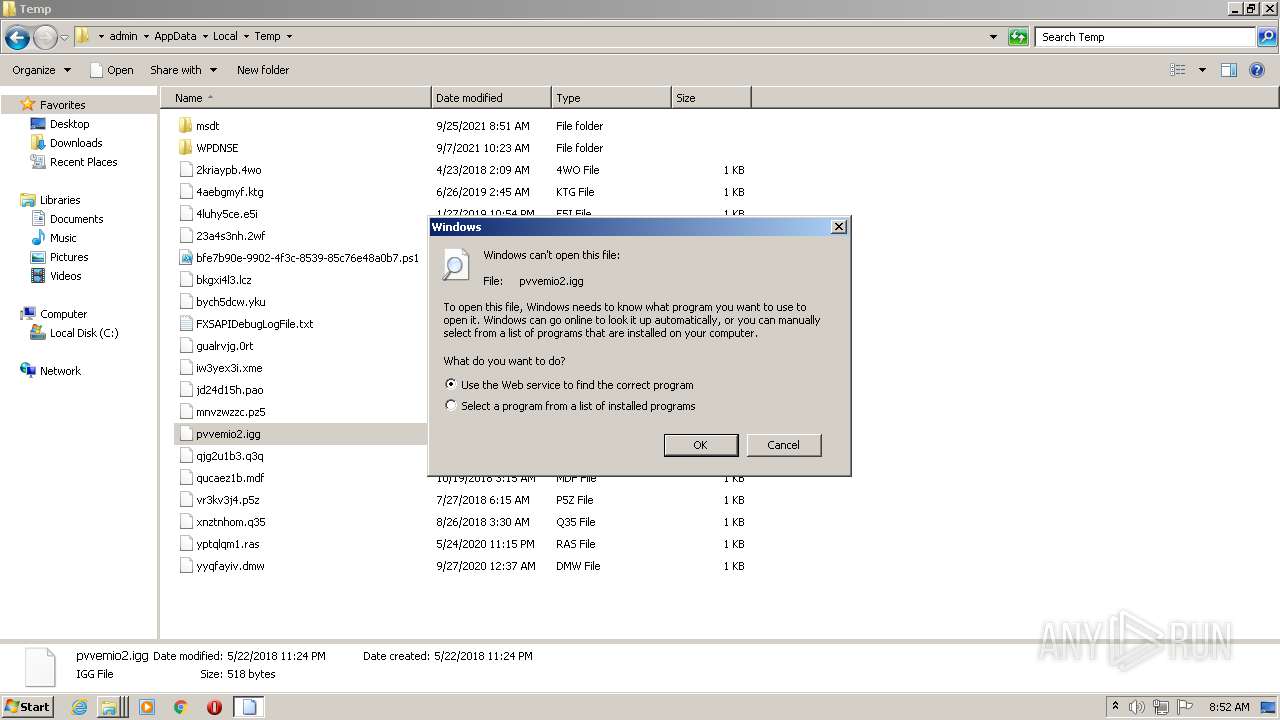
Task: Select the PowerShell script bfe7b90e file icon
Action: click(x=185, y=258)
